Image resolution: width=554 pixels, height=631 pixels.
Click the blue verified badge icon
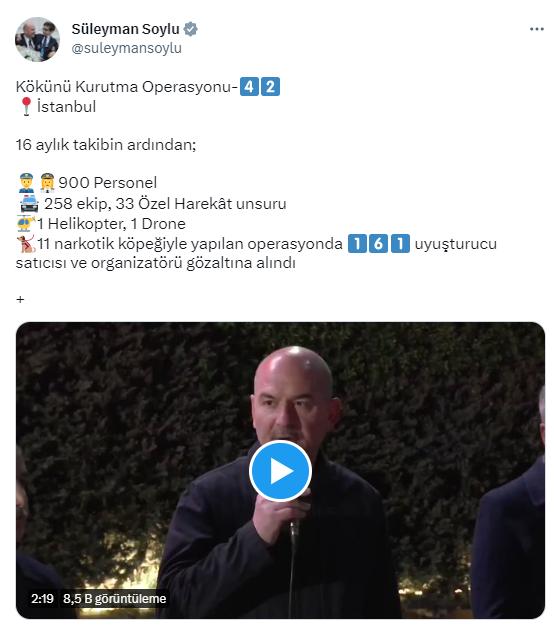click(x=190, y=29)
